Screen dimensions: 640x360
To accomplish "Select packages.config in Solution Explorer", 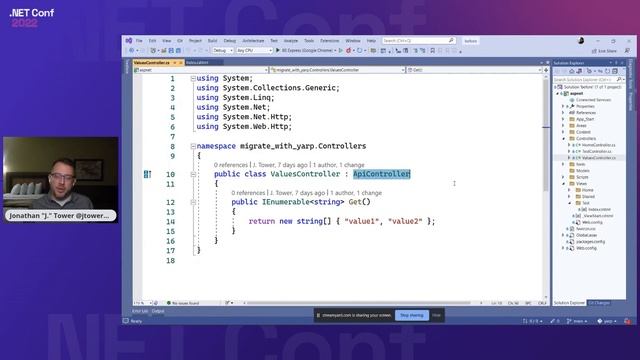I will pyautogui.click(x=591, y=242).
